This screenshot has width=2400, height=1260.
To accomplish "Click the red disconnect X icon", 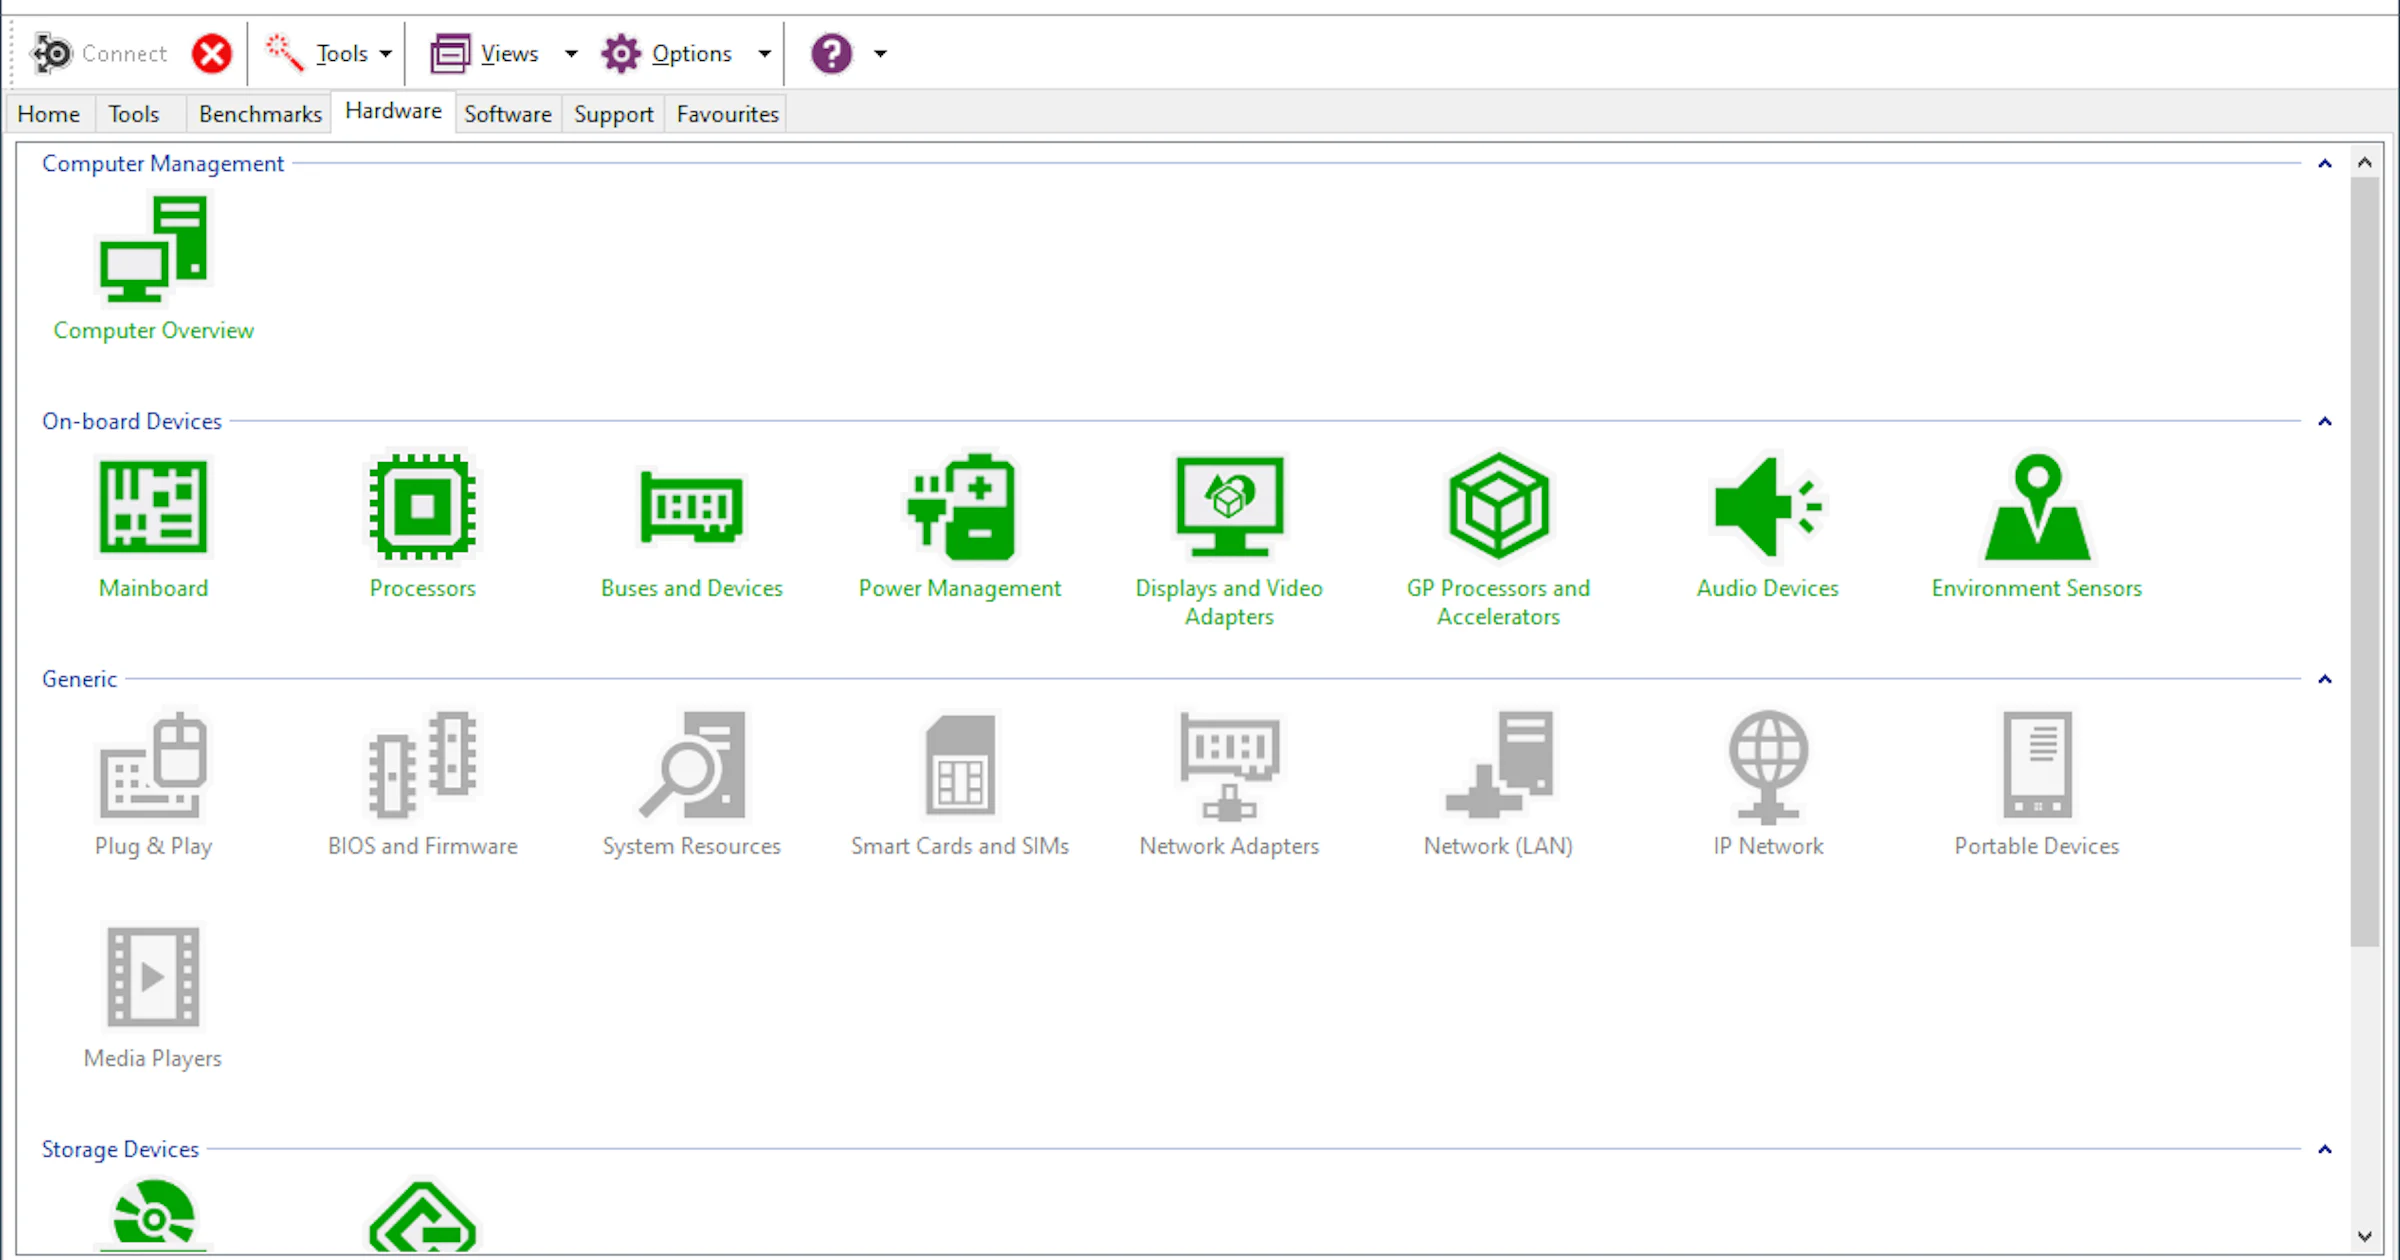I will (x=211, y=53).
